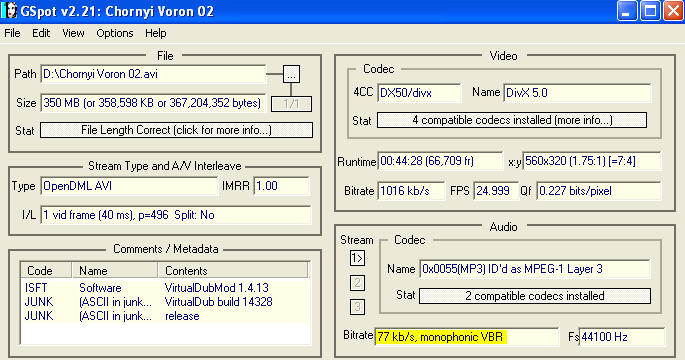This screenshot has height=360, width=685.
Task: Click the Path input field
Action: coord(153,74)
